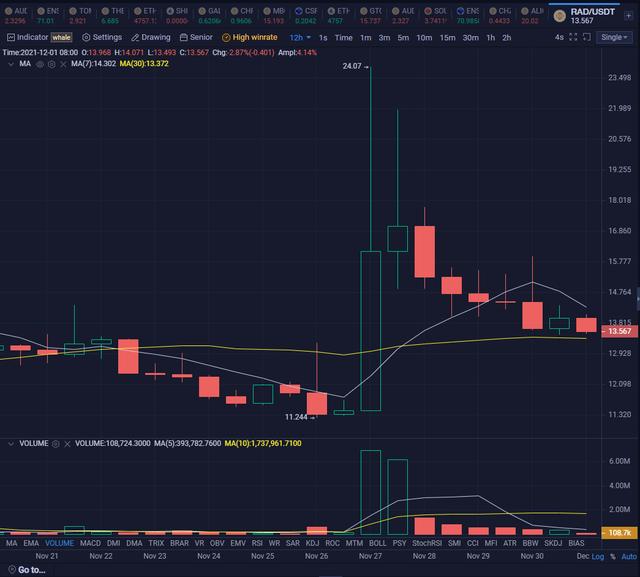
Task: Collapse the MA indicator legend chevron
Action: [x=10, y=63]
